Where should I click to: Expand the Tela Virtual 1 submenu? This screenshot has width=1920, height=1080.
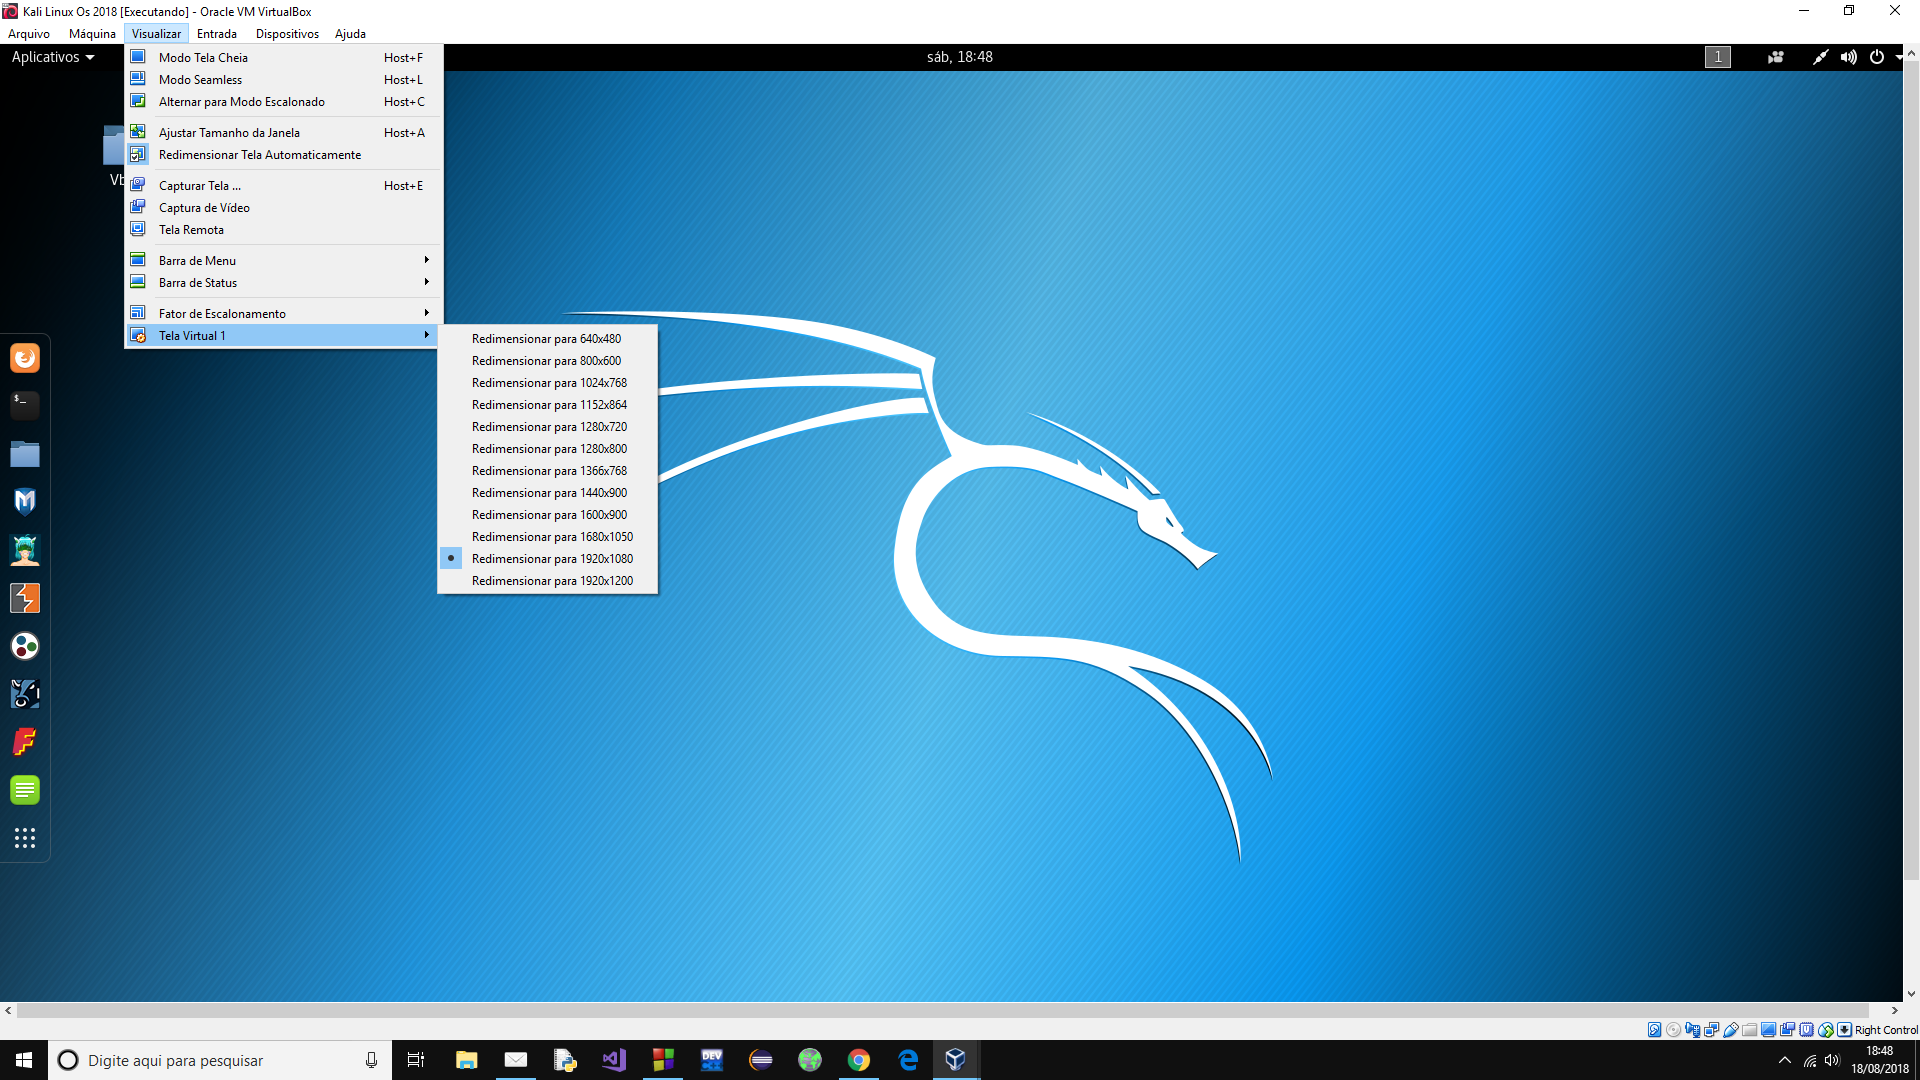coord(283,336)
